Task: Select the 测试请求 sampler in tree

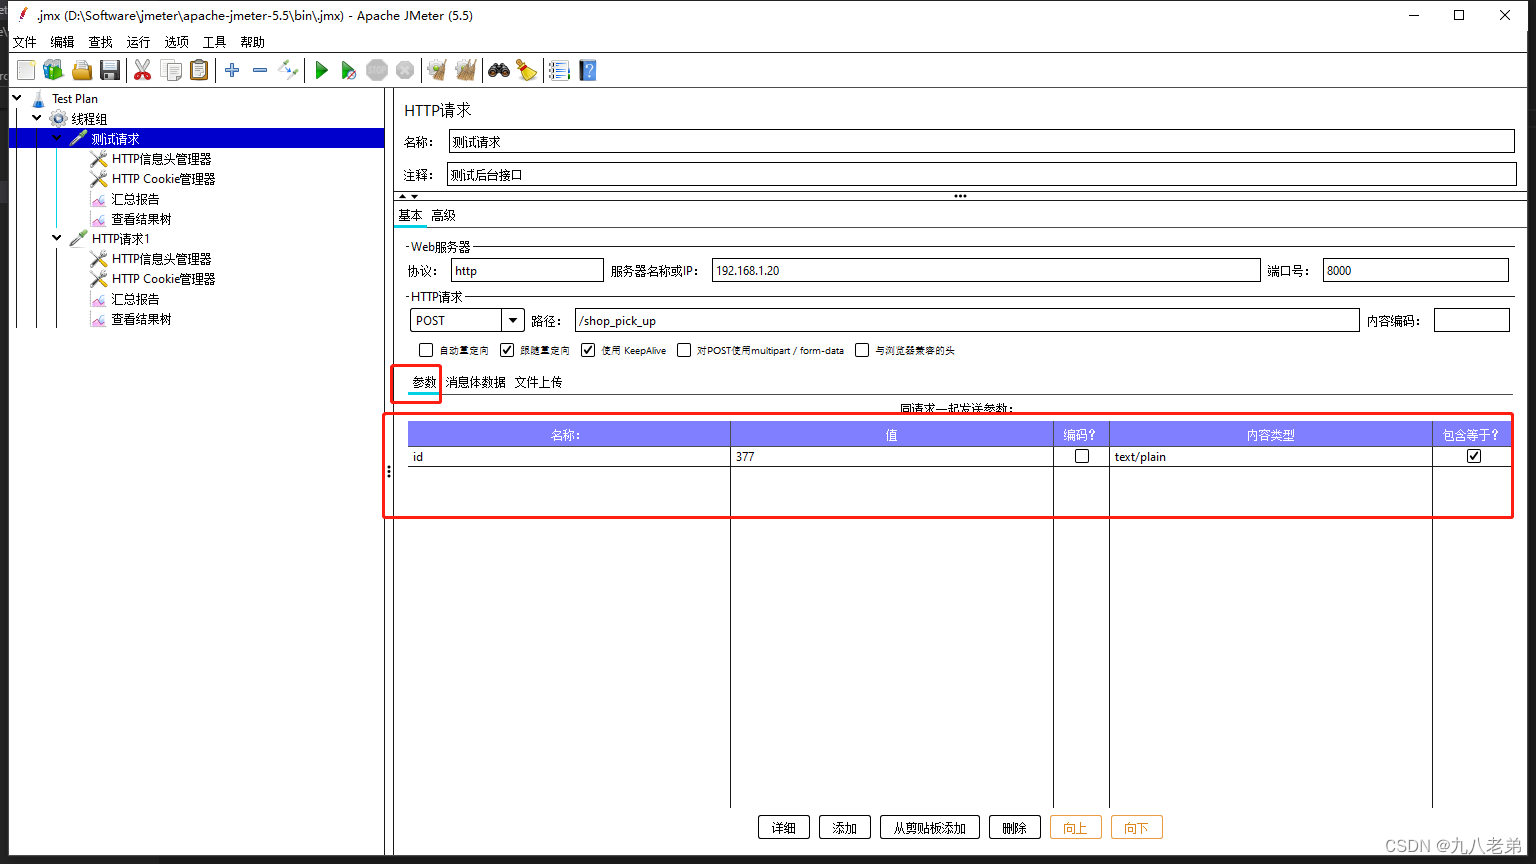Action: click(x=115, y=139)
